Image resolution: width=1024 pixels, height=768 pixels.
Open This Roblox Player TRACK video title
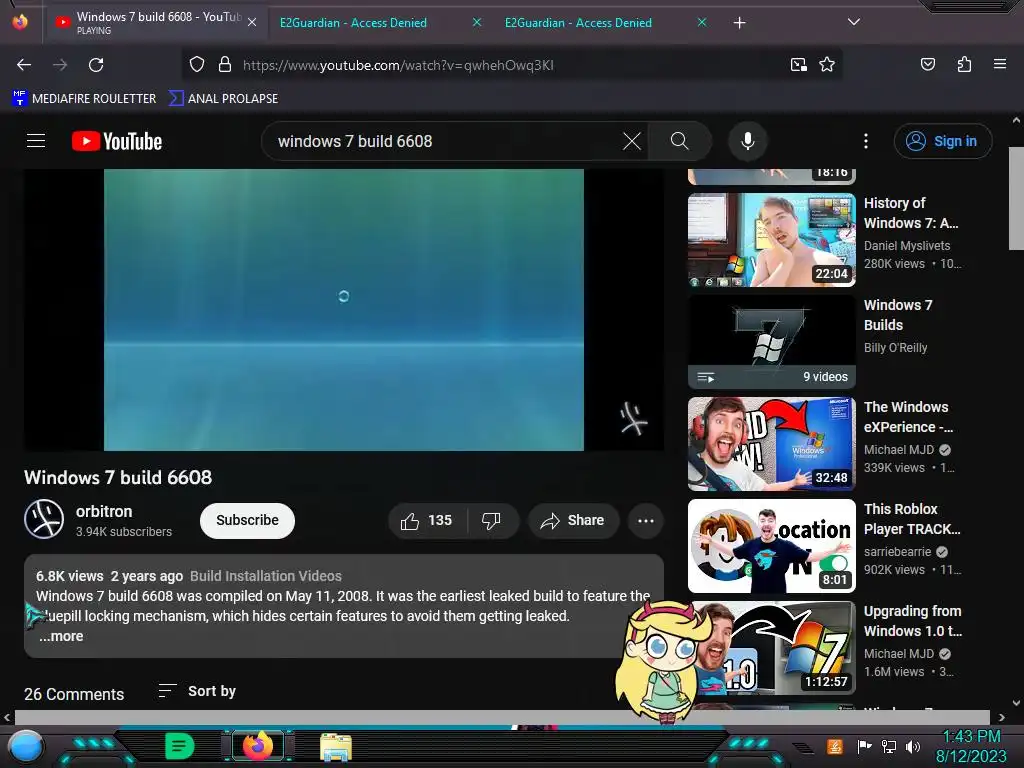coord(912,519)
